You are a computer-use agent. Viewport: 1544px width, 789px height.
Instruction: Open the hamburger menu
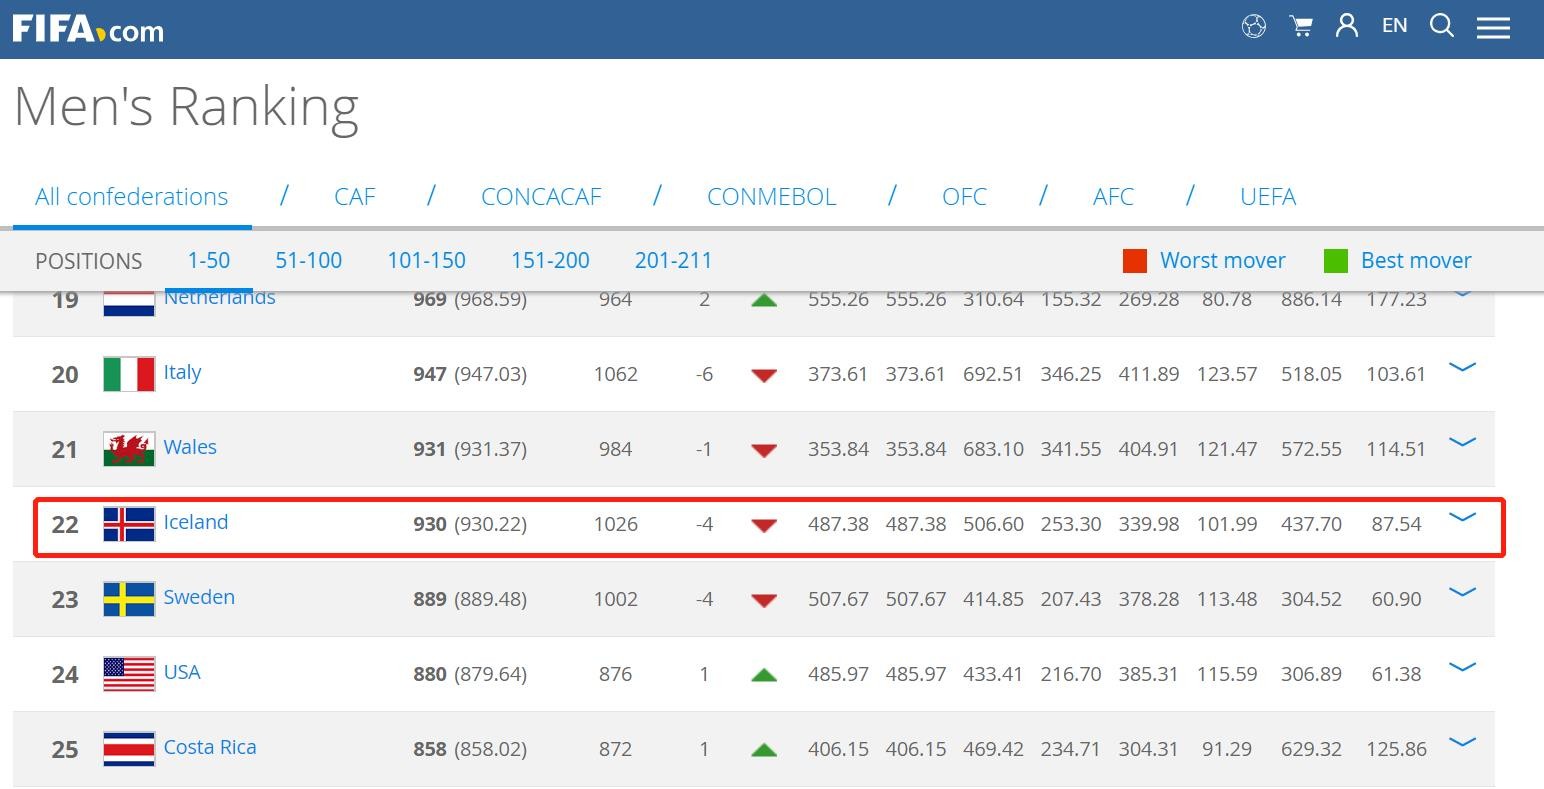click(x=1493, y=27)
